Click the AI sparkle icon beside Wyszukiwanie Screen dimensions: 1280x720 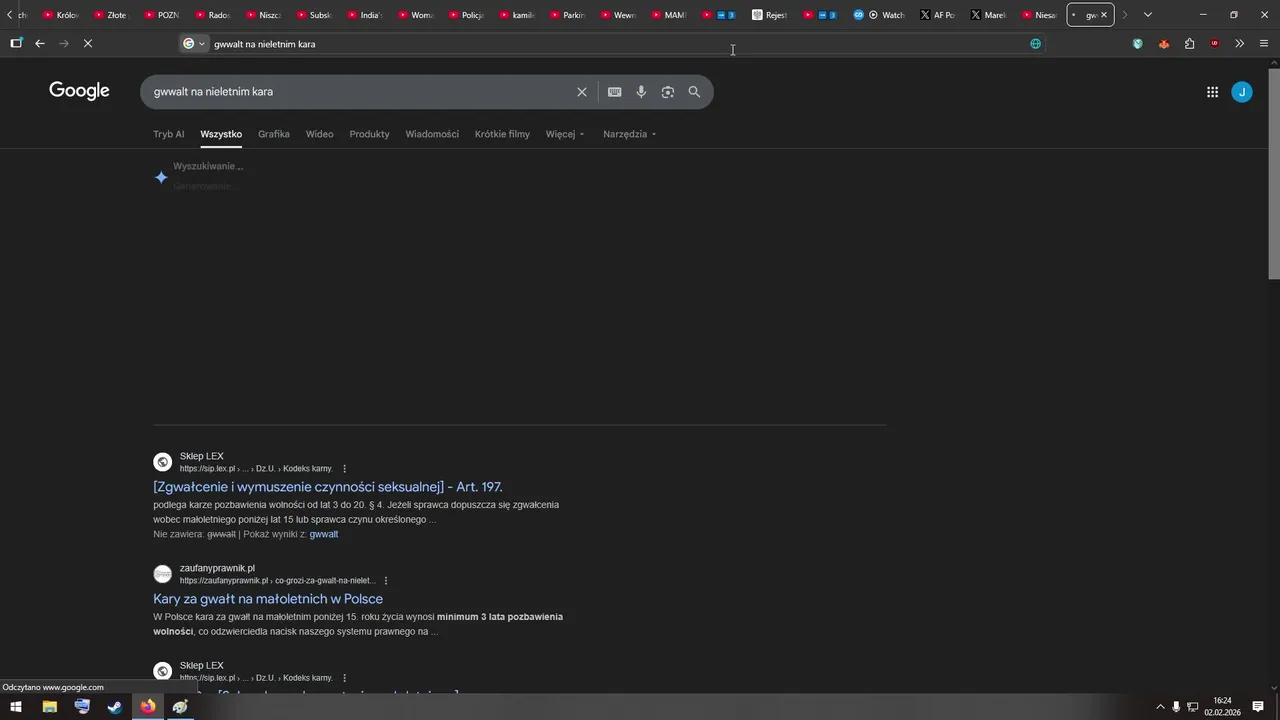(x=161, y=177)
